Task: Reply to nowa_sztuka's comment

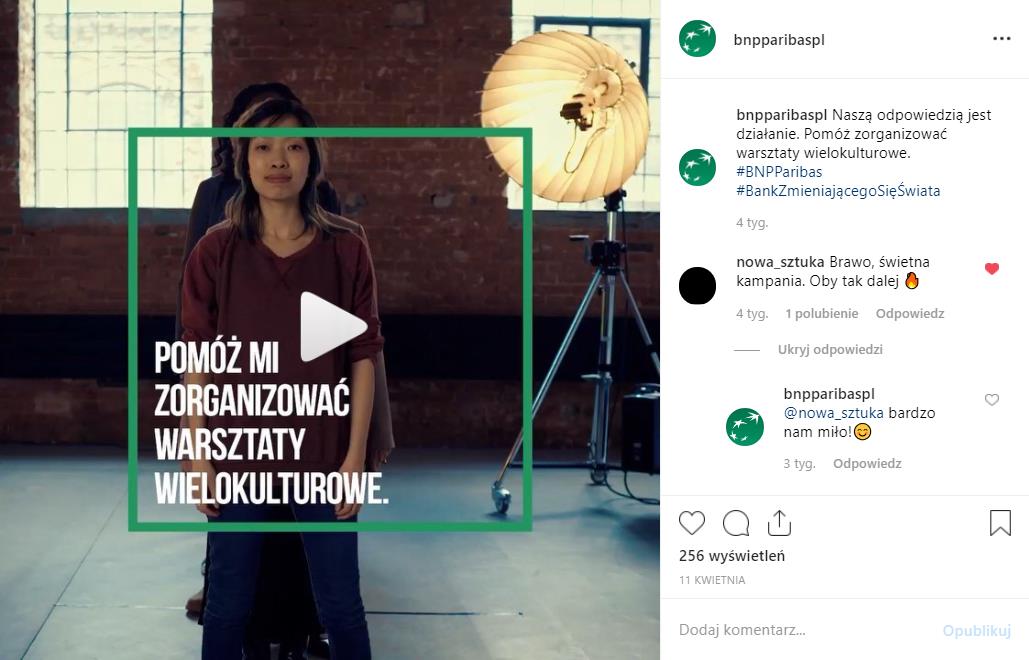Action: click(x=910, y=314)
